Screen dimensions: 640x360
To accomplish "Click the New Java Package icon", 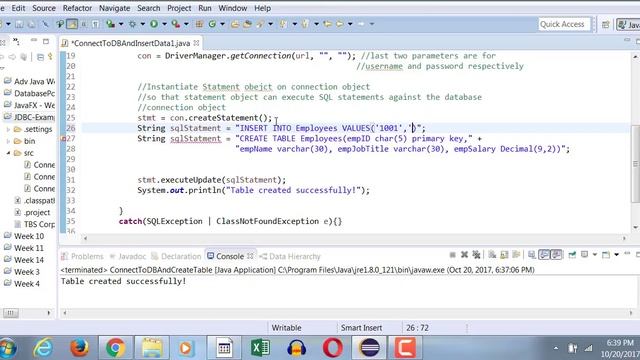I will [200, 24].
